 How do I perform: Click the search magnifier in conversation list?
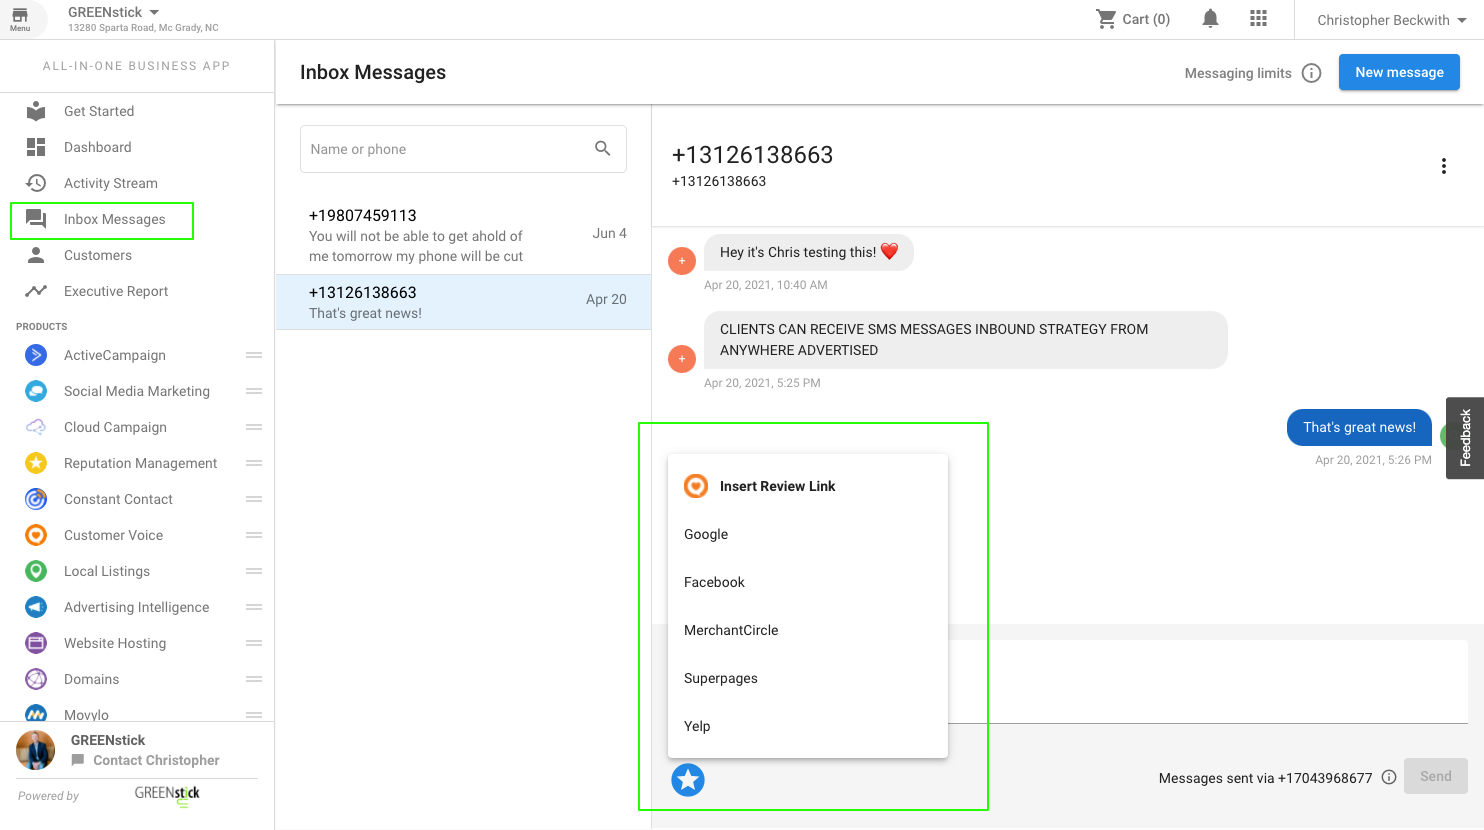point(603,148)
